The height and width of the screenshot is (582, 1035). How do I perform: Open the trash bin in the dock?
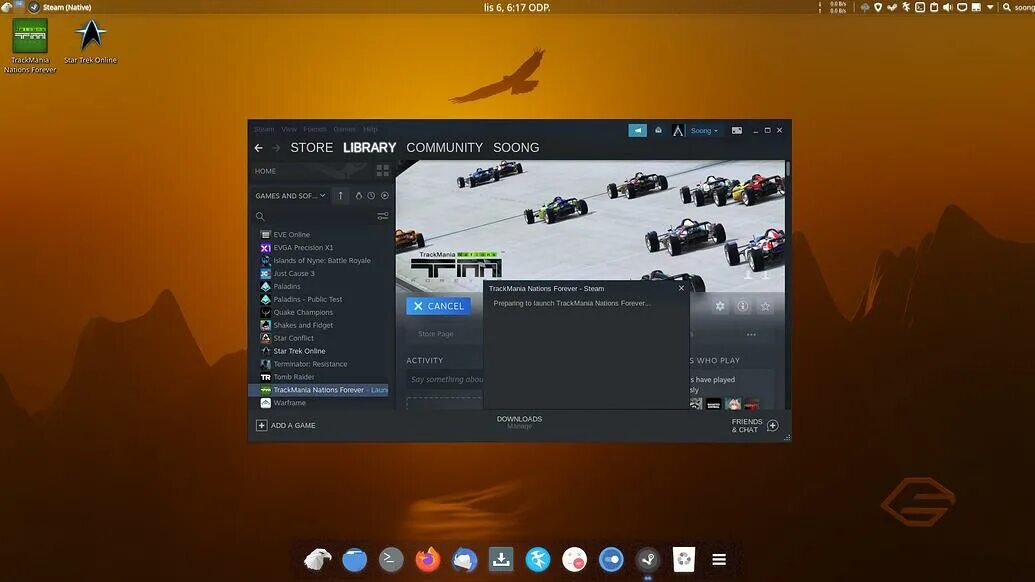(684, 560)
